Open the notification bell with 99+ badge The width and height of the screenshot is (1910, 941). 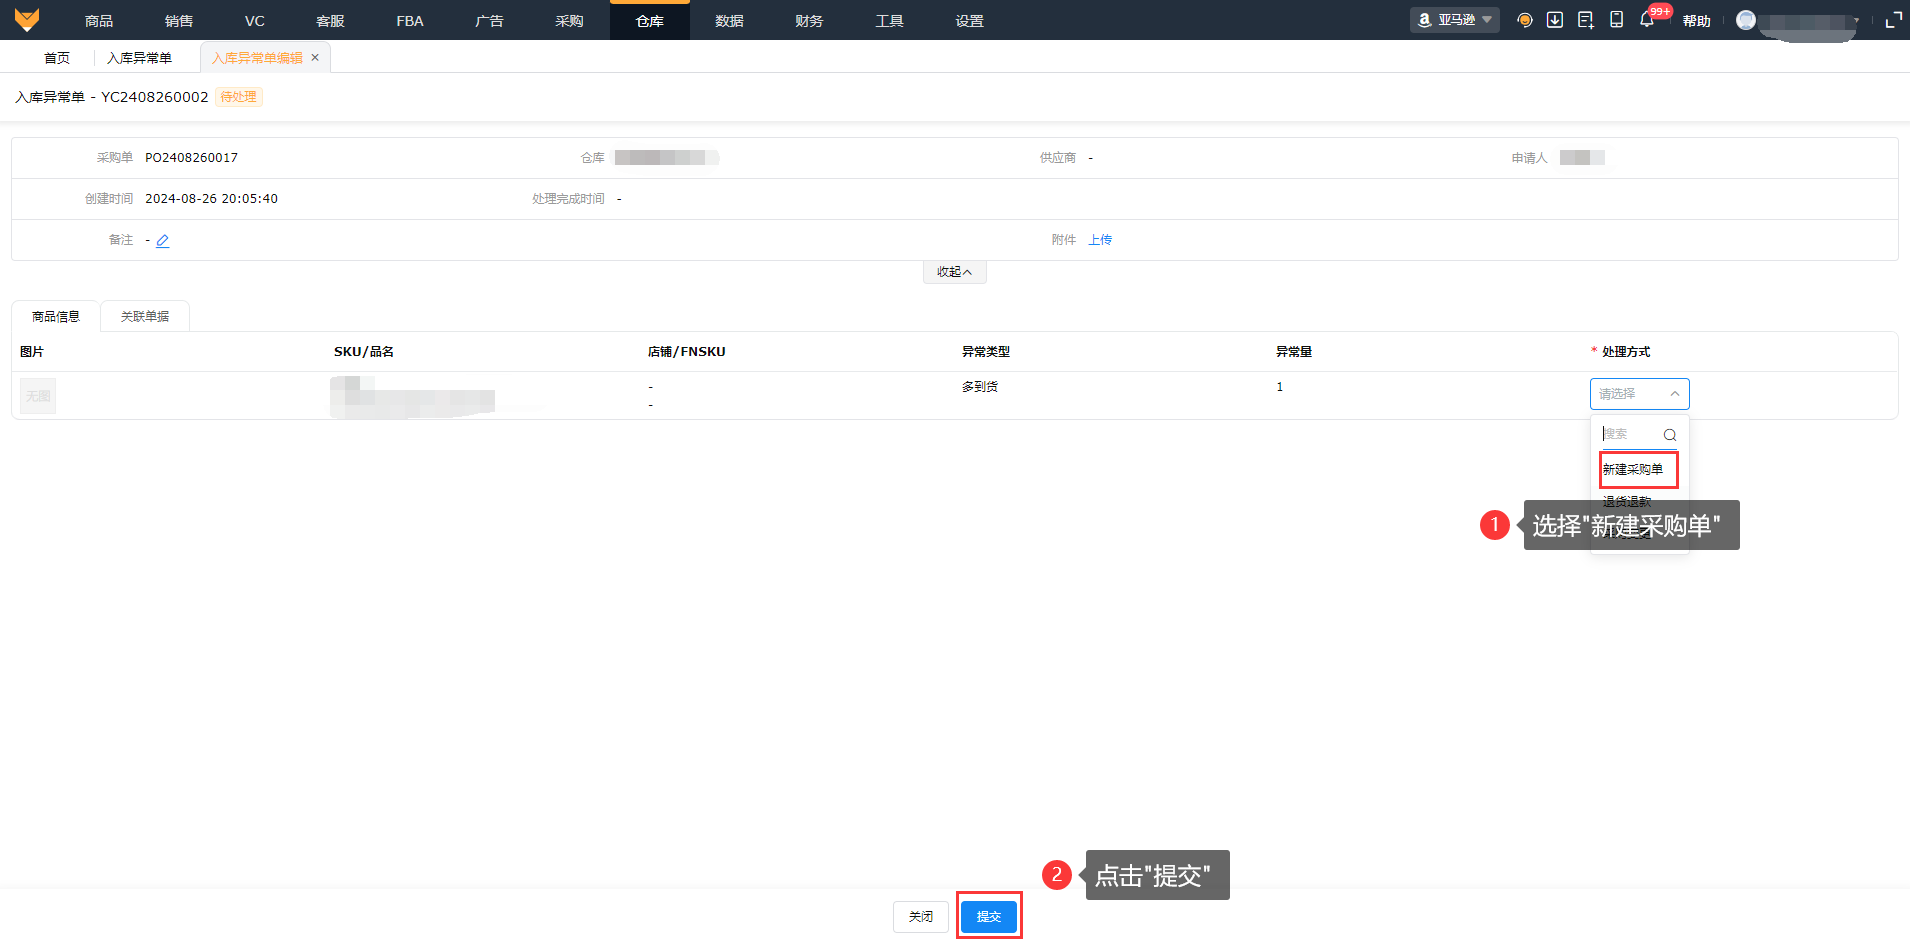coord(1647,20)
